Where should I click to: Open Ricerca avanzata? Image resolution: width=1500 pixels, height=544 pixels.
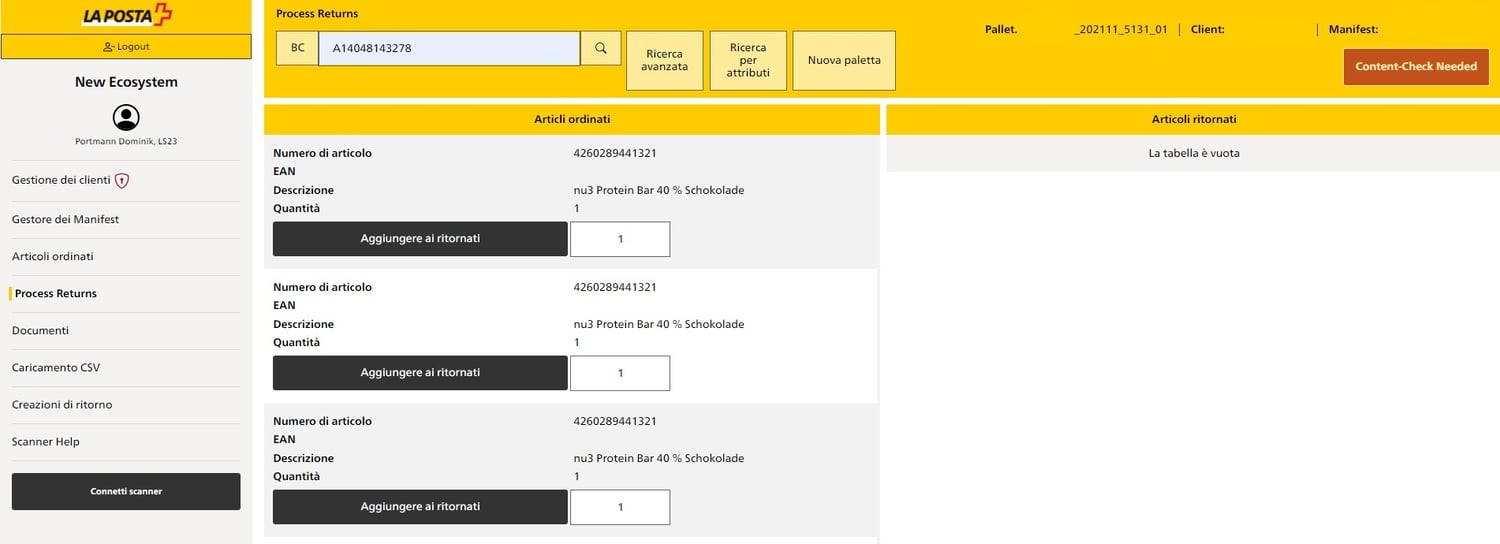pyautogui.click(x=665, y=60)
